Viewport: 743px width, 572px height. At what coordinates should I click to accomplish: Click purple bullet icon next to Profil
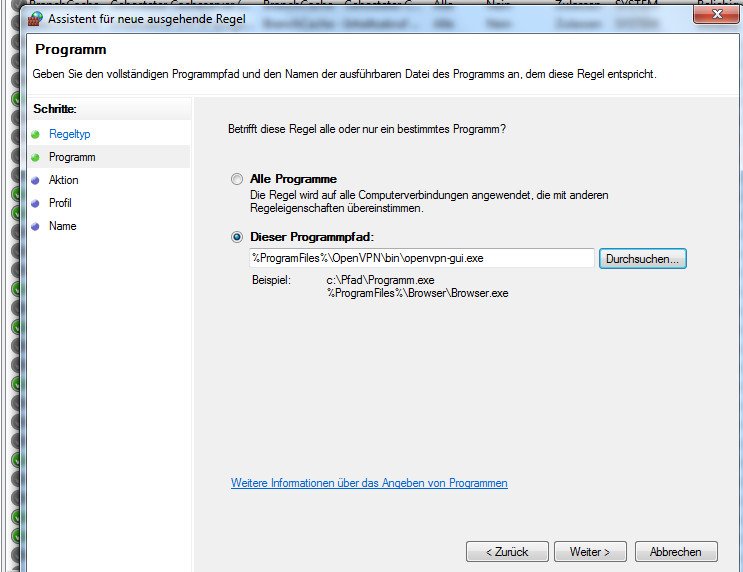(35, 203)
